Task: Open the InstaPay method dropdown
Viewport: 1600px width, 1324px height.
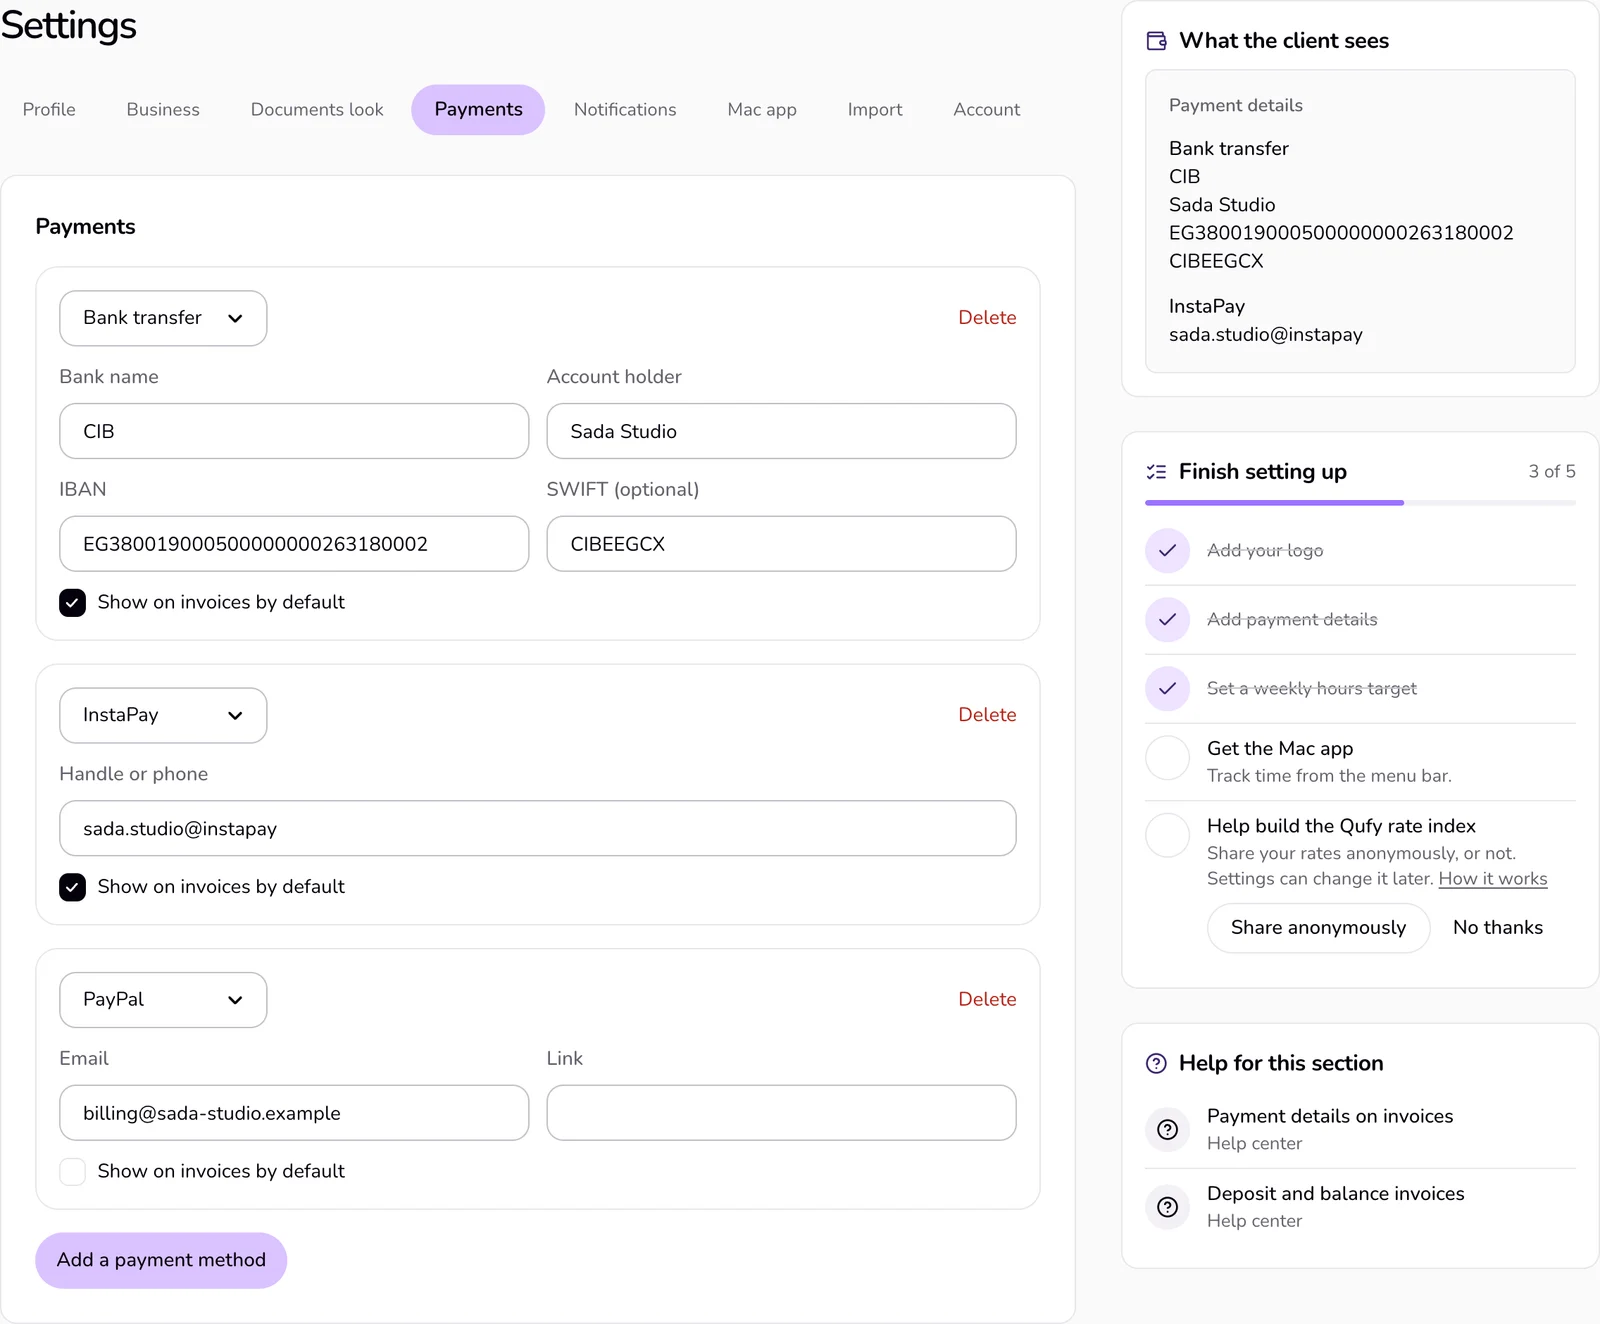Action: (163, 715)
